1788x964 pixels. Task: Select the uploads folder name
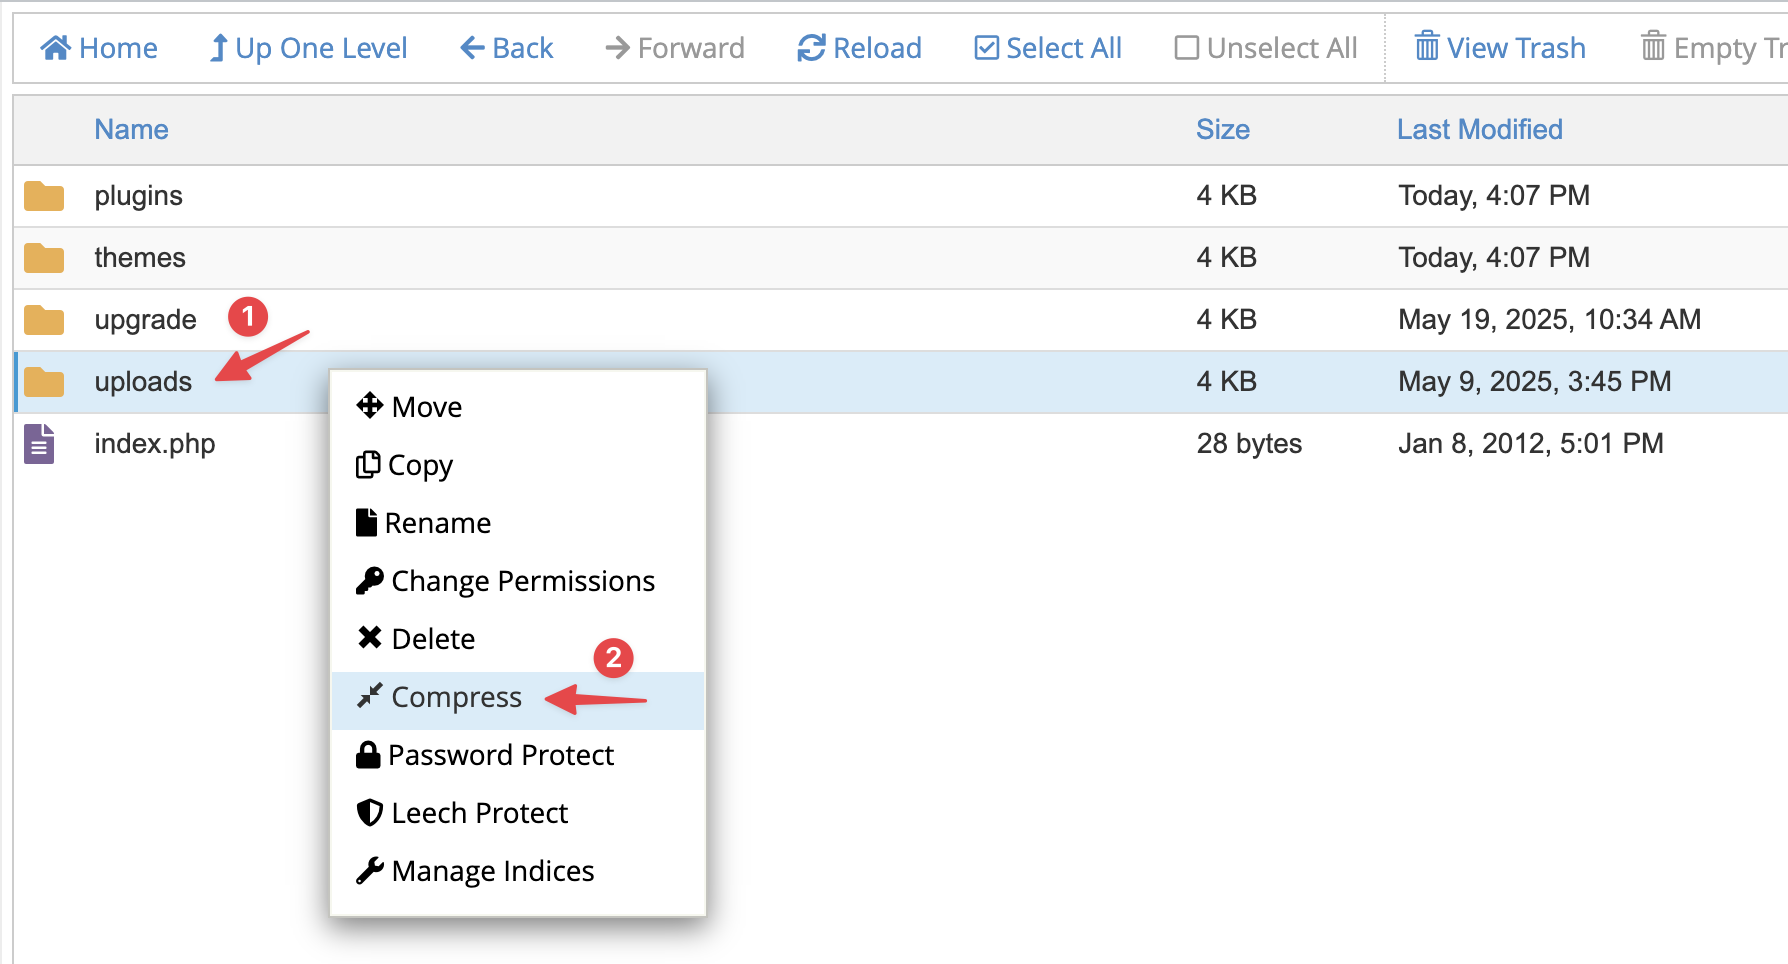(143, 382)
